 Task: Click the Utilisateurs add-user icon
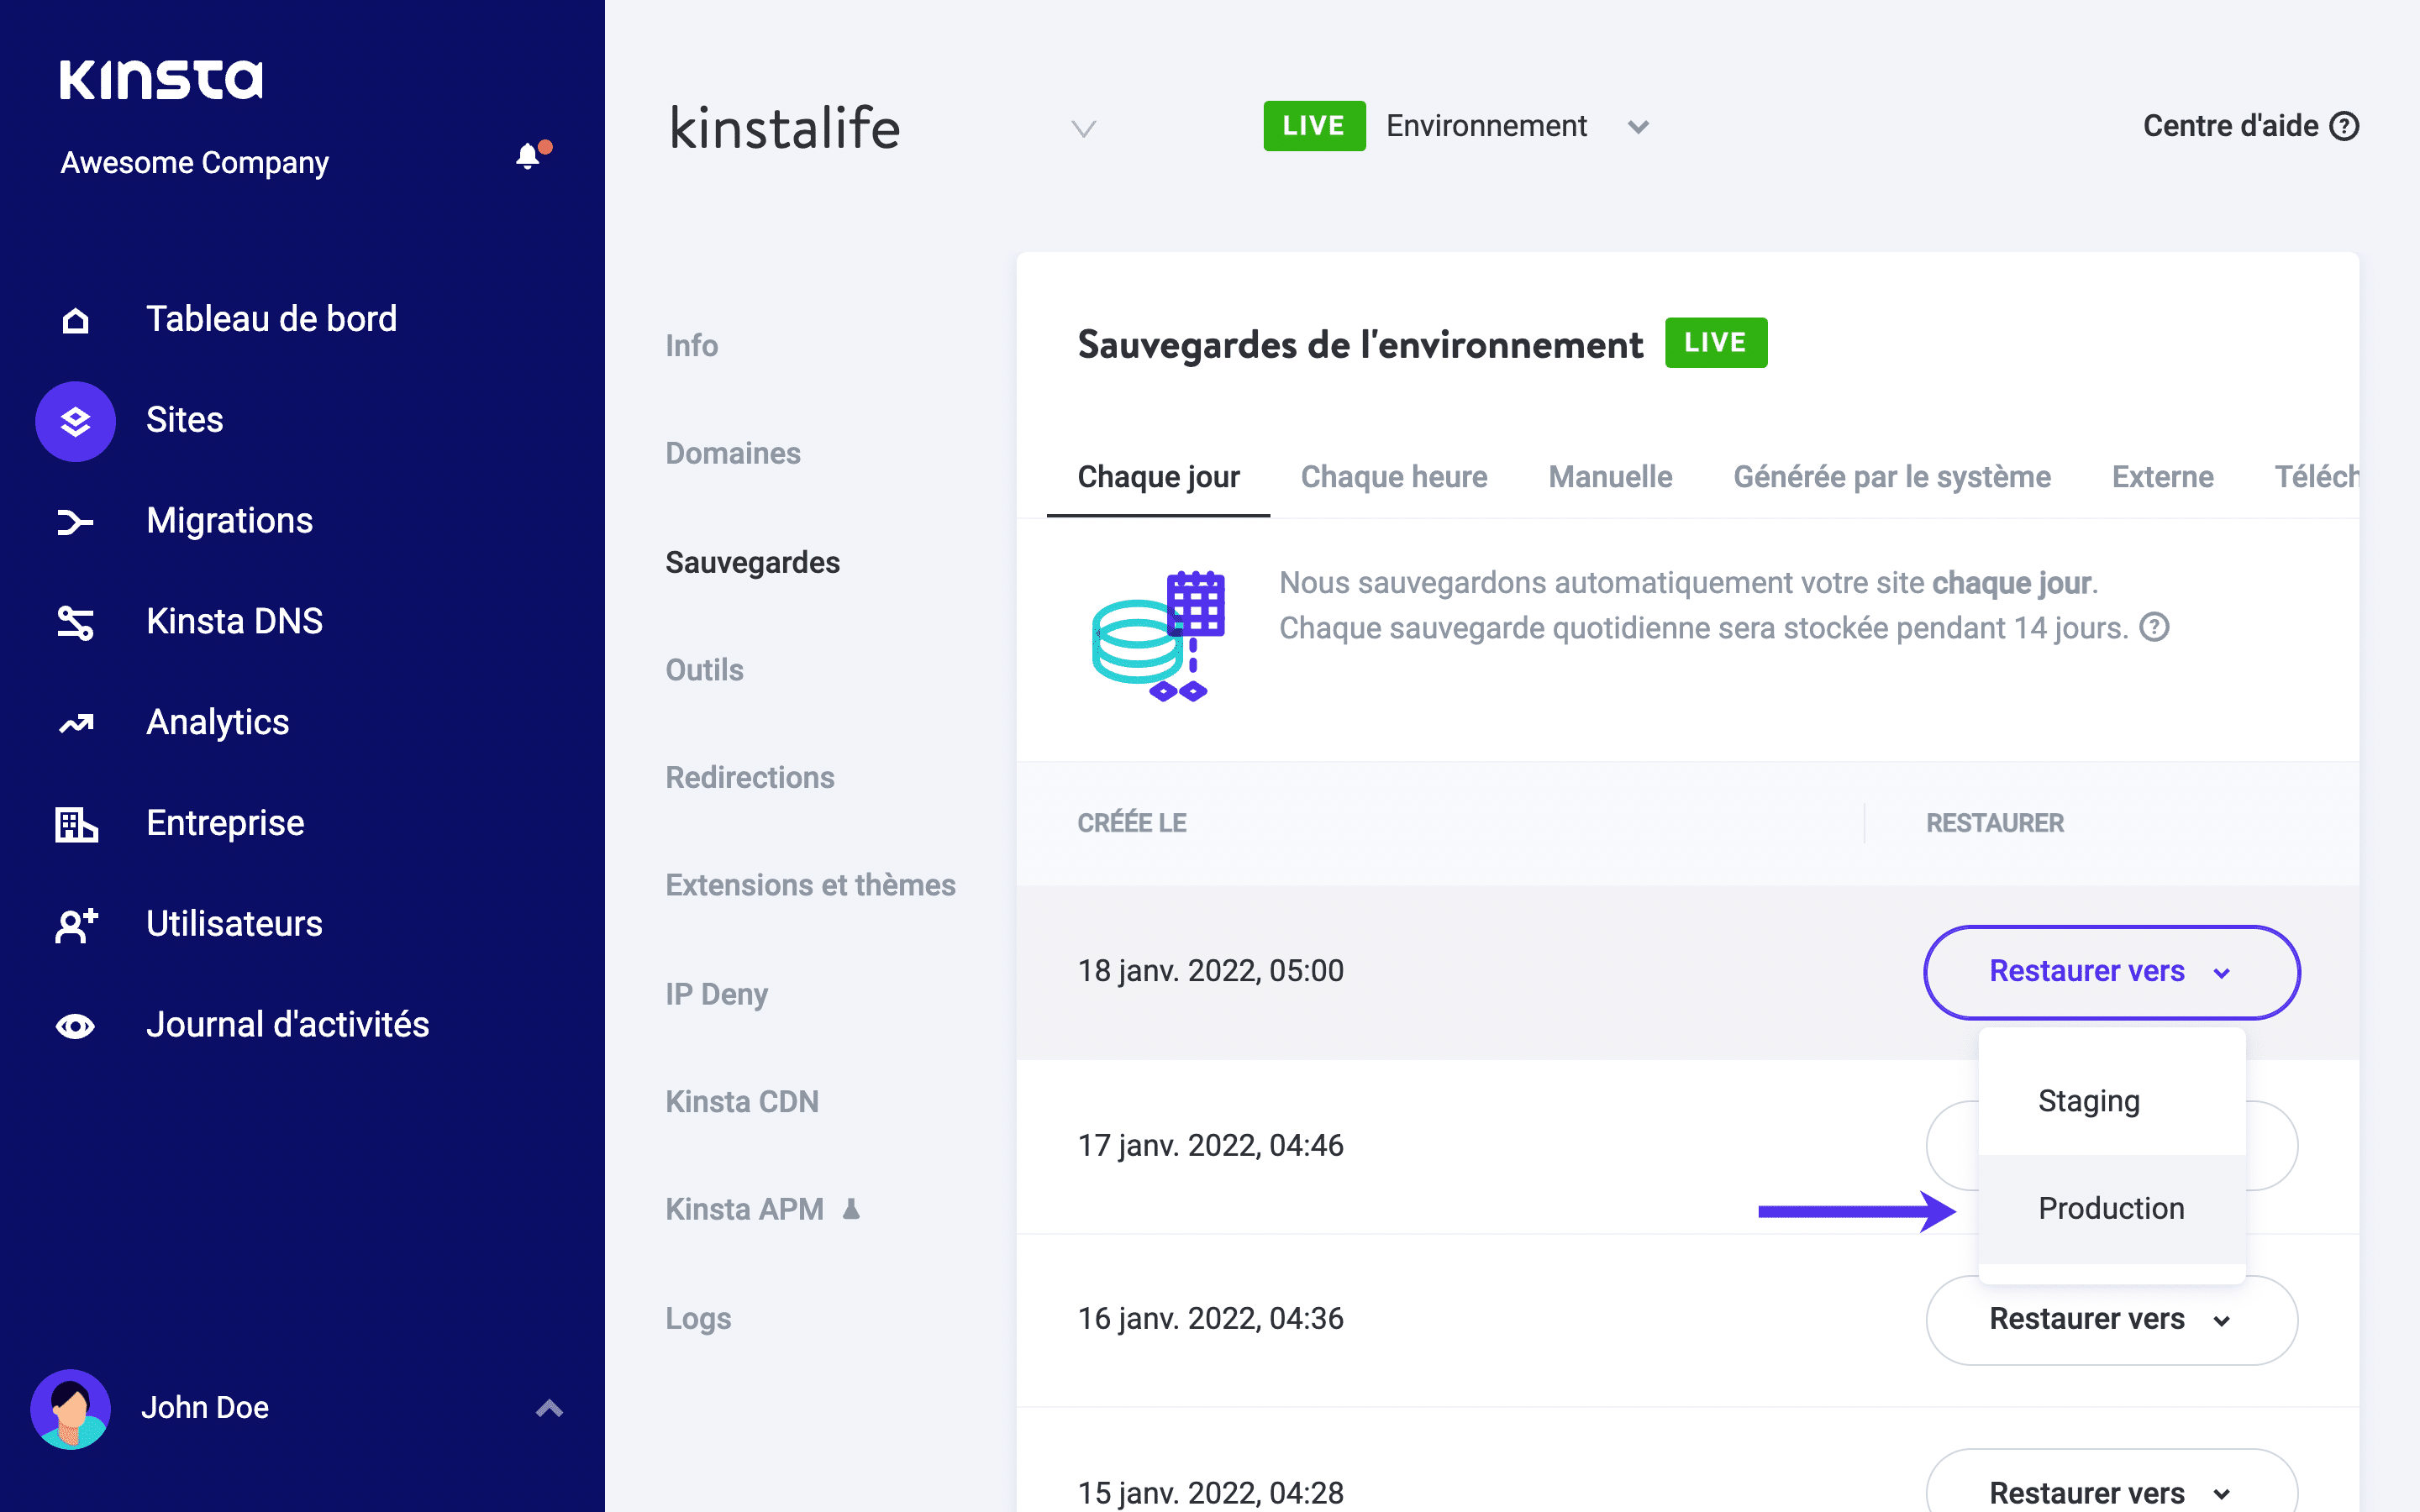pos(75,925)
